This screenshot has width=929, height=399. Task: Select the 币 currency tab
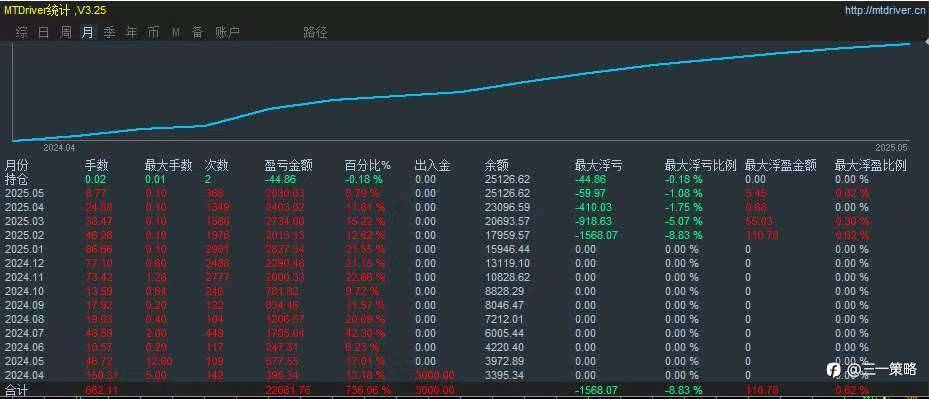[x=153, y=33]
